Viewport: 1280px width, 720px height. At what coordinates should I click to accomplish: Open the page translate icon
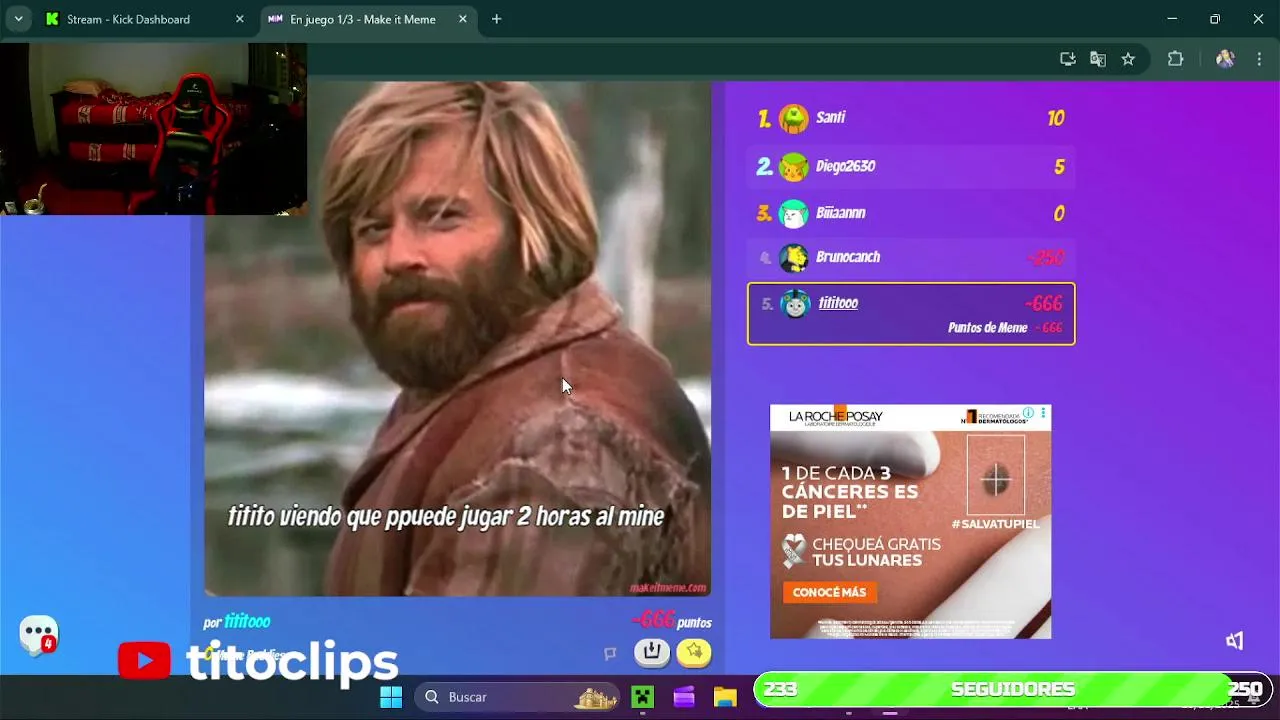pyautogui.click(x=1098, y=59)
